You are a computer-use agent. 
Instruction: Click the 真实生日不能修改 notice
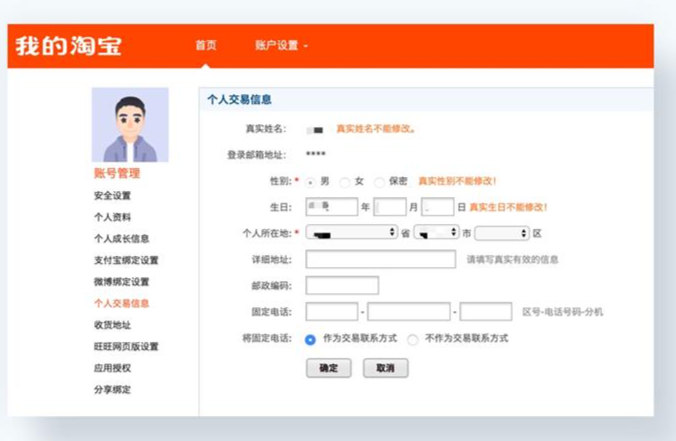pyautogui.click(x=508, y=207)
